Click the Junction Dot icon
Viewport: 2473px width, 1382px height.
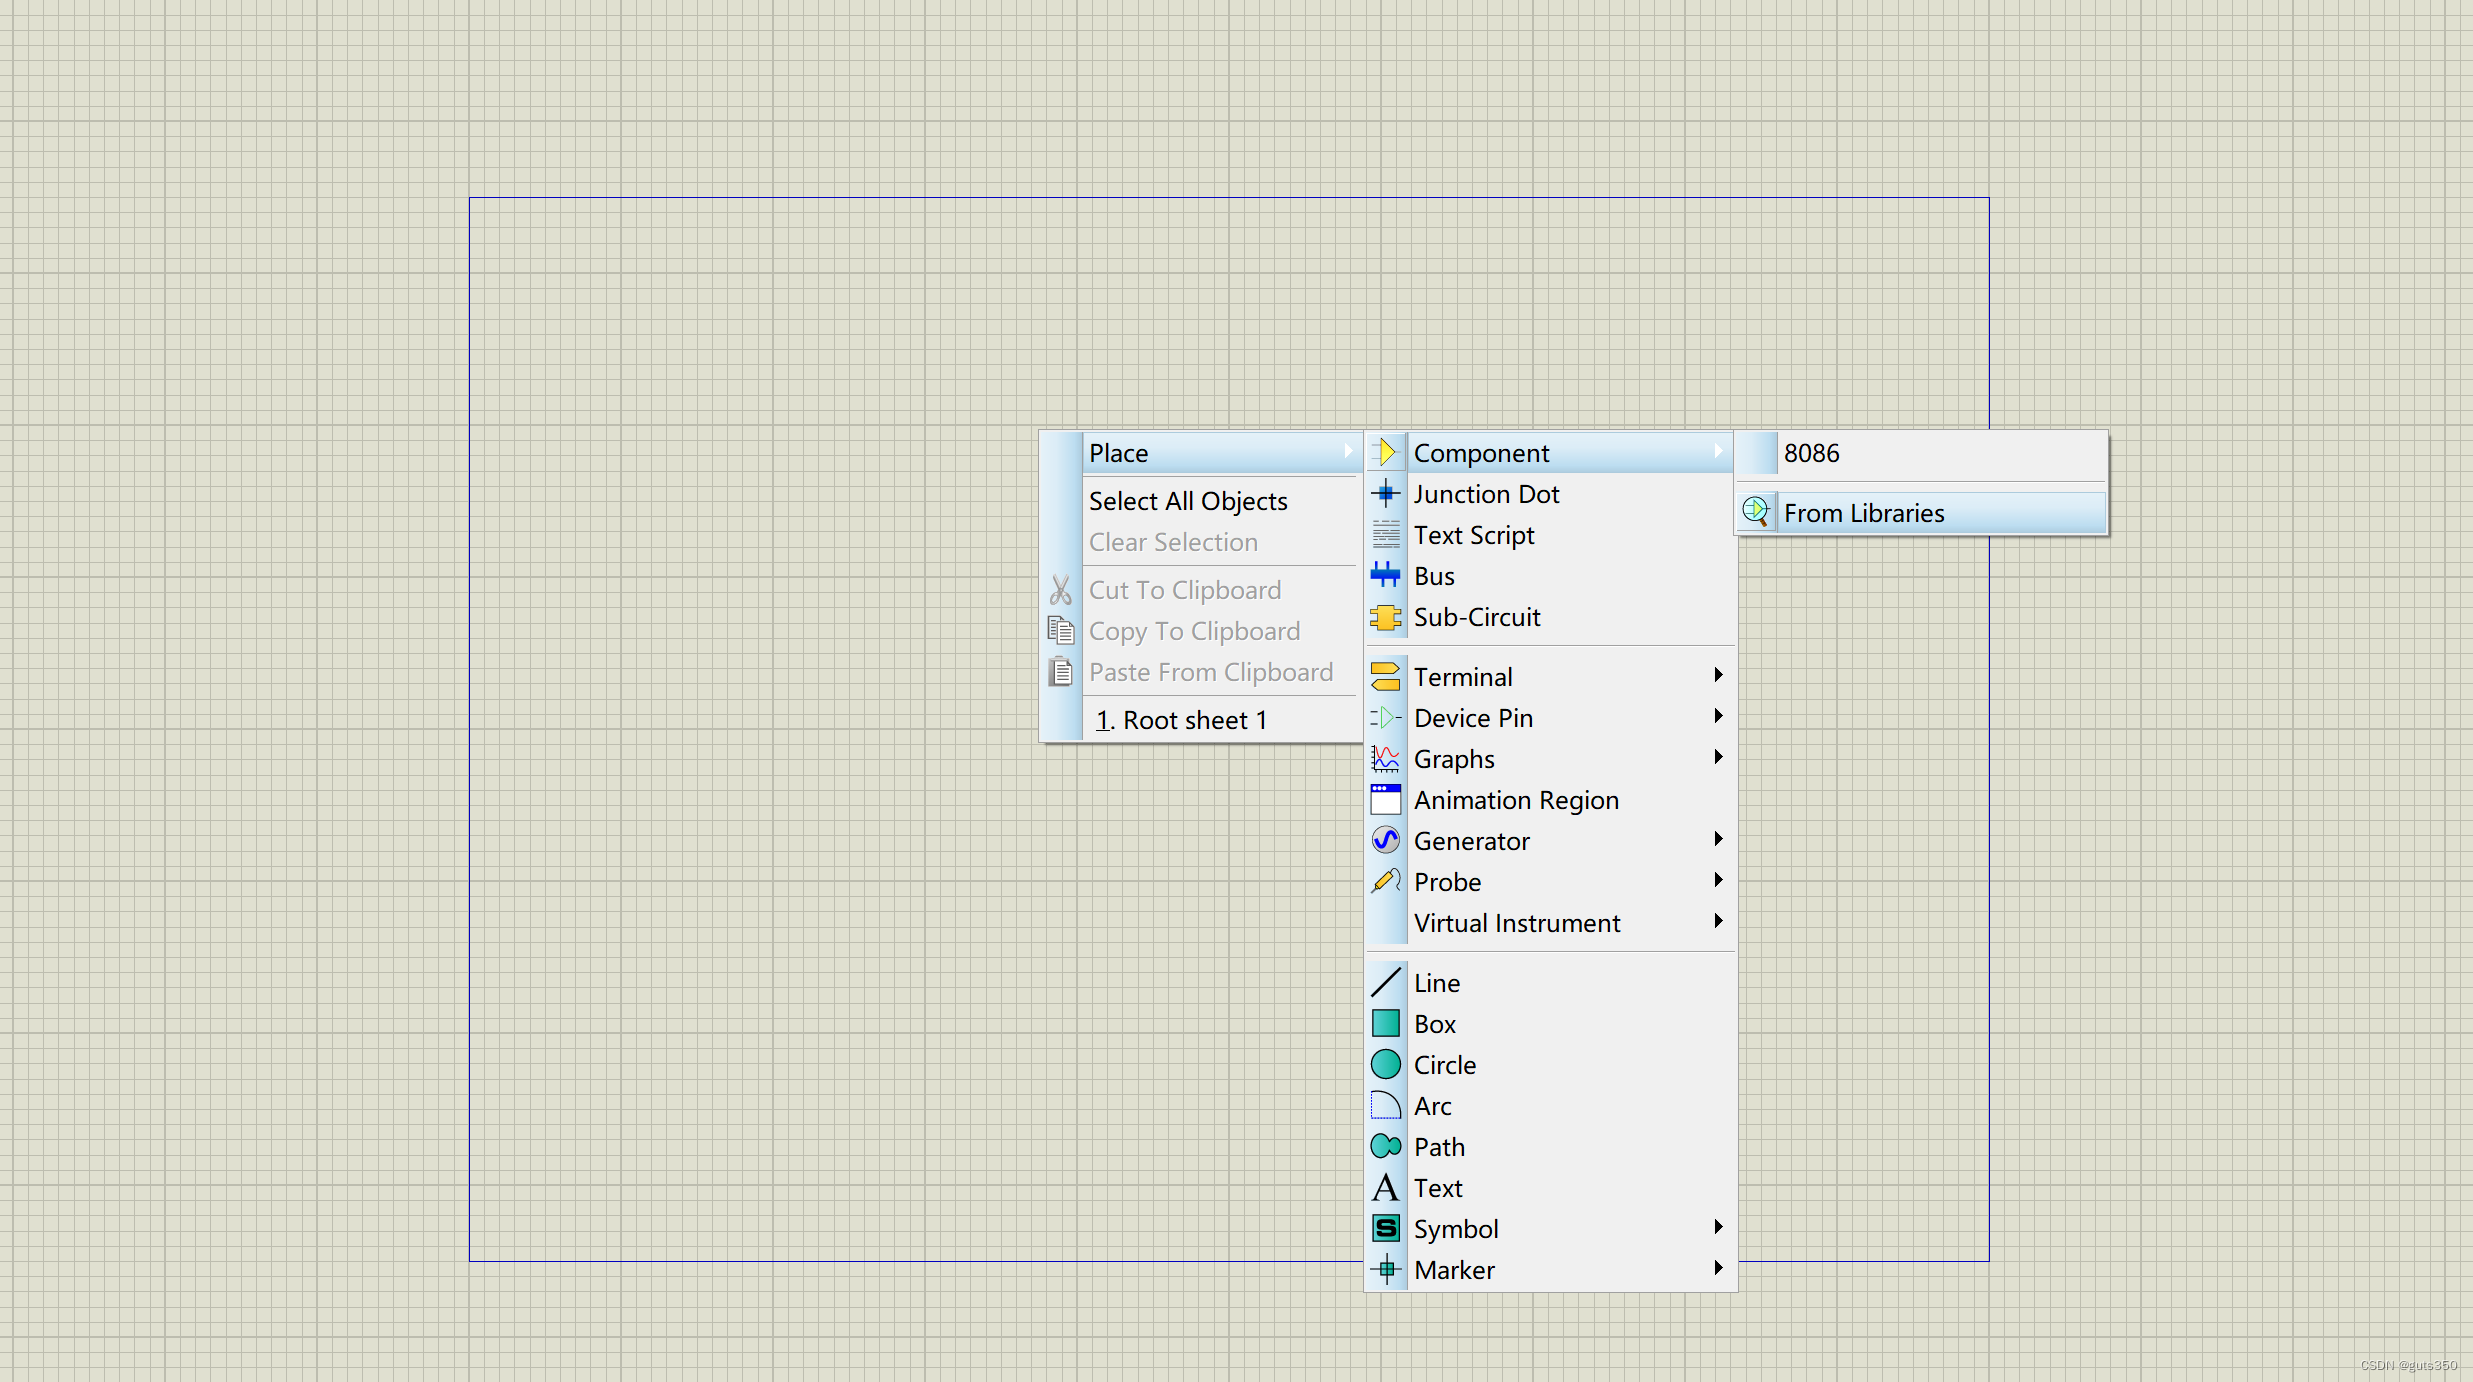(1385, 494)
